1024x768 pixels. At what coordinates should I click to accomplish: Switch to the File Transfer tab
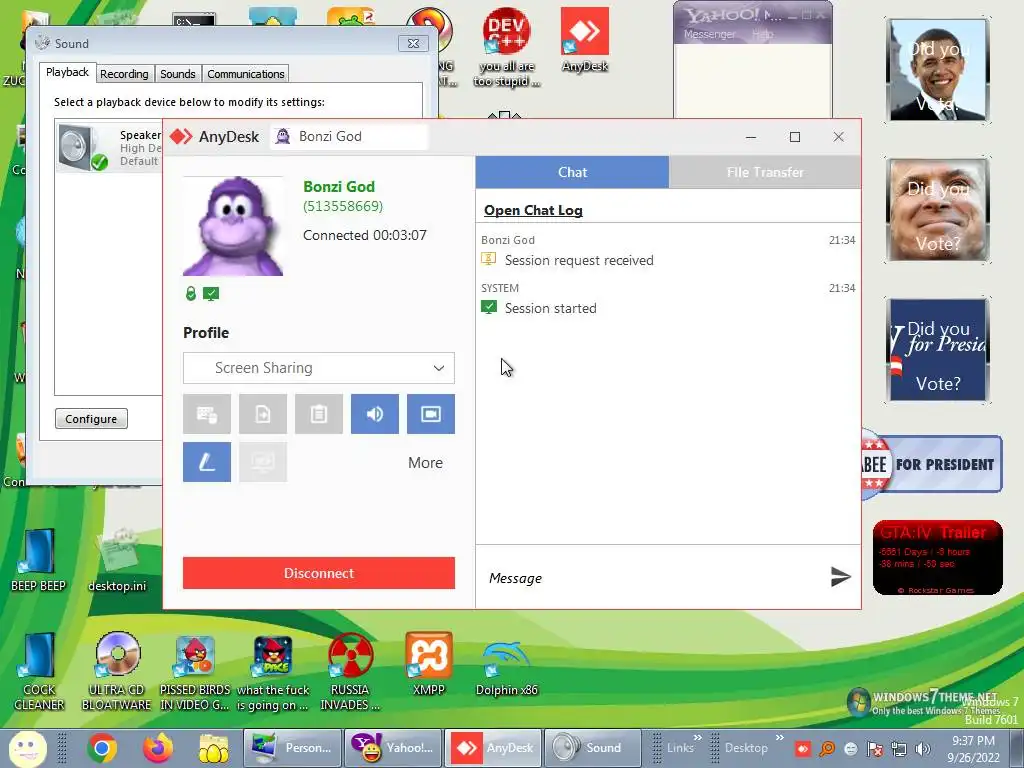pyautogui.click(x=765, y=172)
